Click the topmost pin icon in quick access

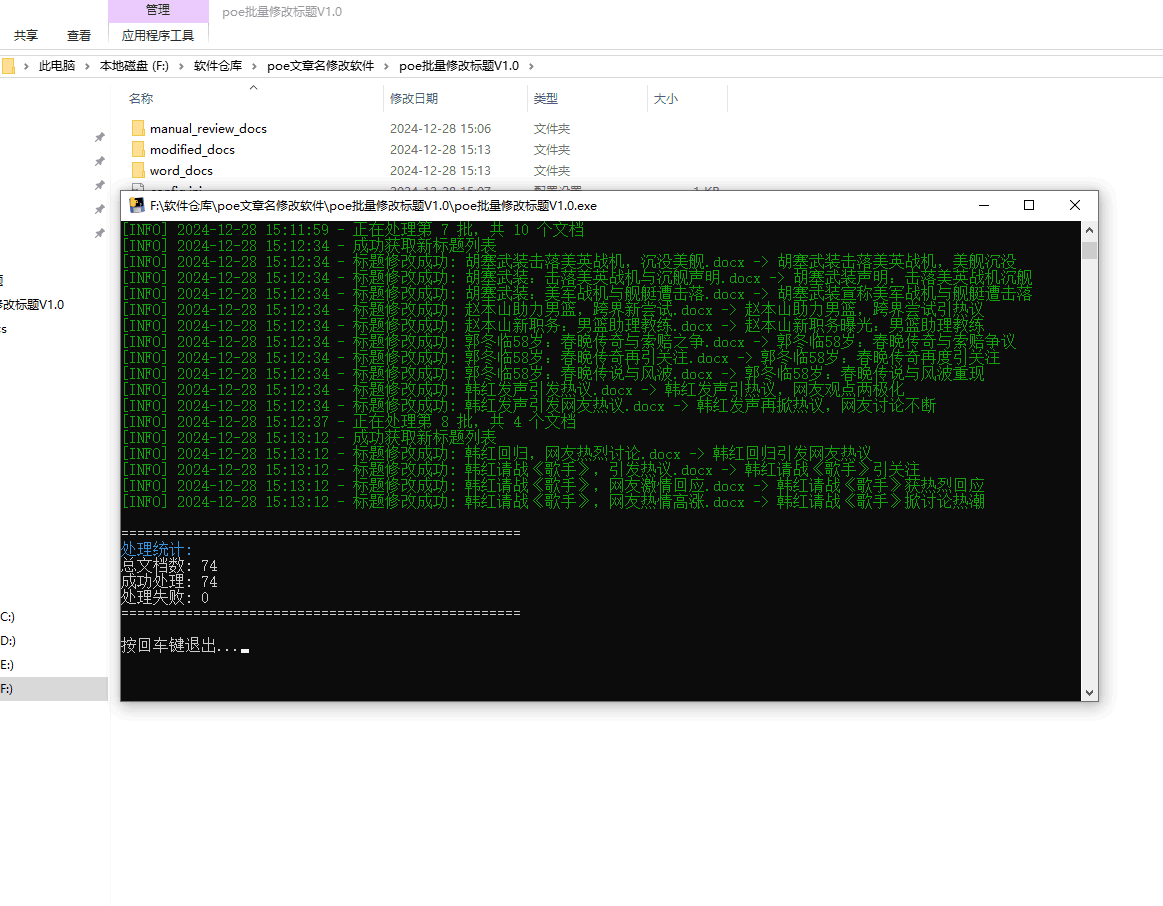(99, 137)
